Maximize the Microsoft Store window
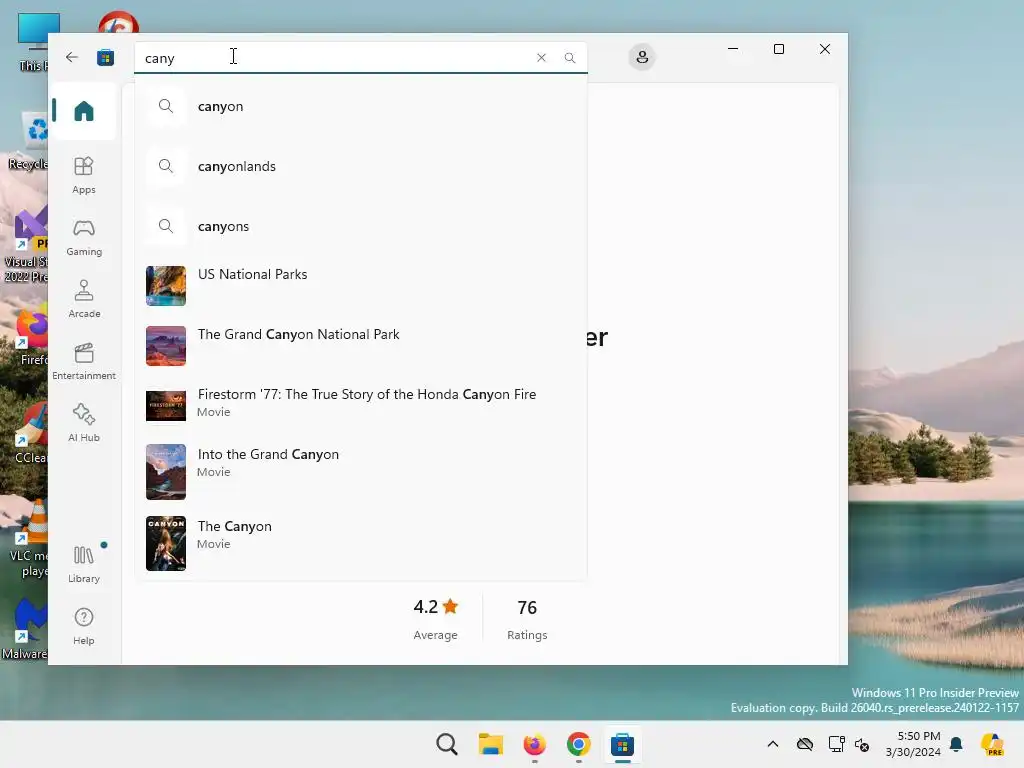1024x768 pixels. [x=778, y=49]
